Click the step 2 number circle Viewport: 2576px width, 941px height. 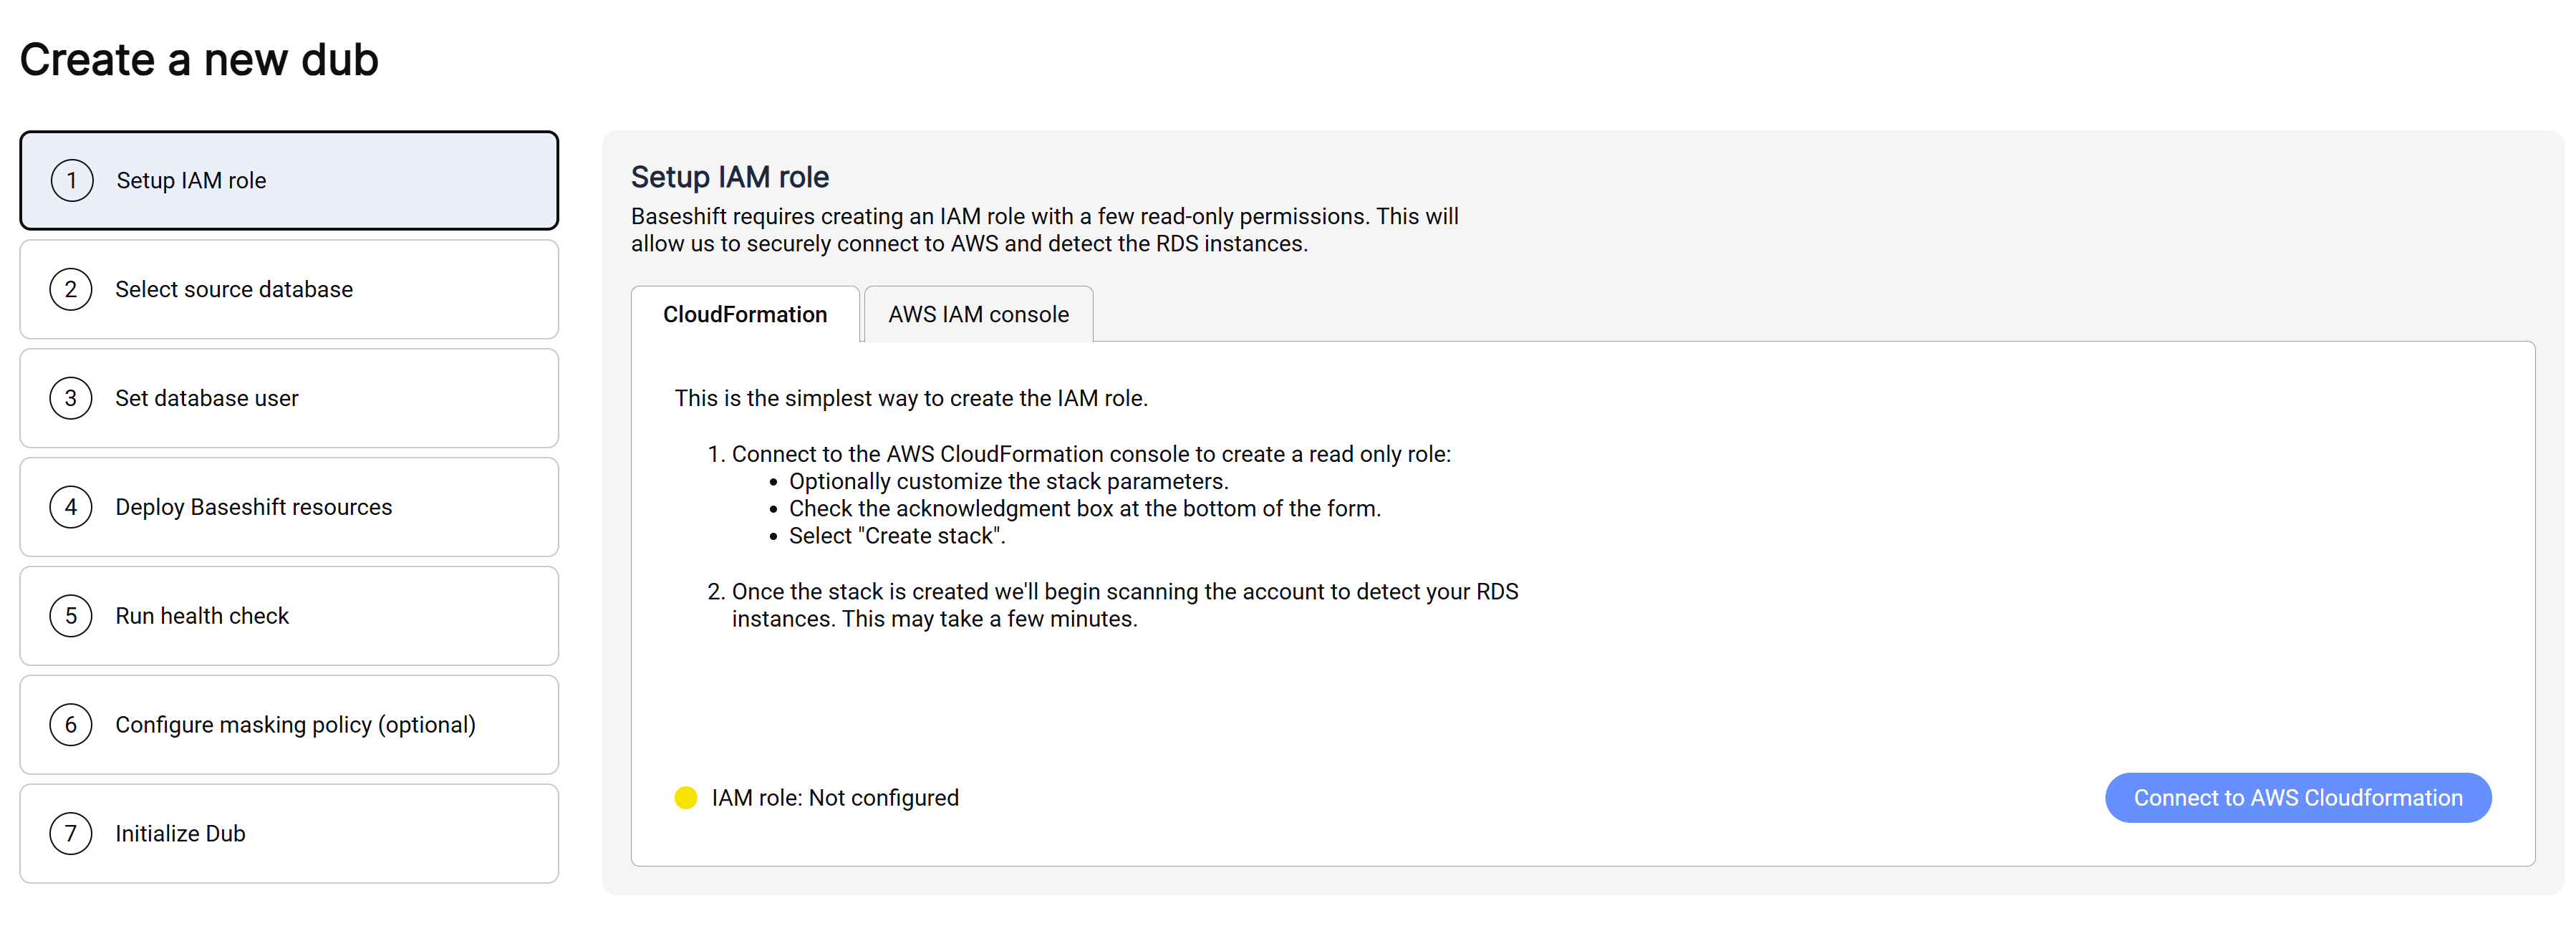point(71,290)
